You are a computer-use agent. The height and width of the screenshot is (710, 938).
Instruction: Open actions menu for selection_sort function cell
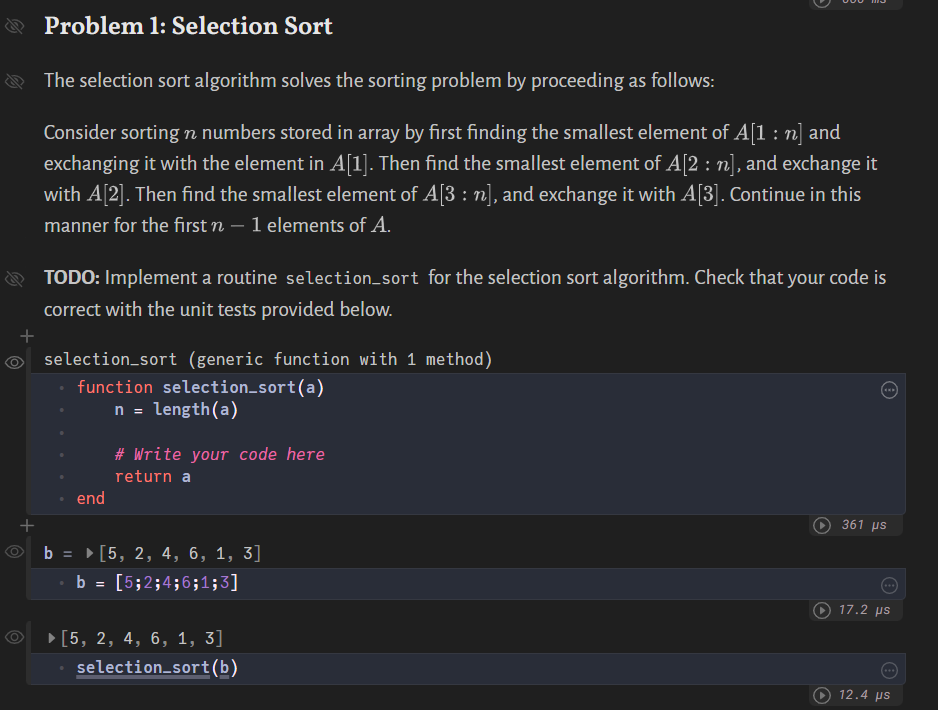pos(888,389)
